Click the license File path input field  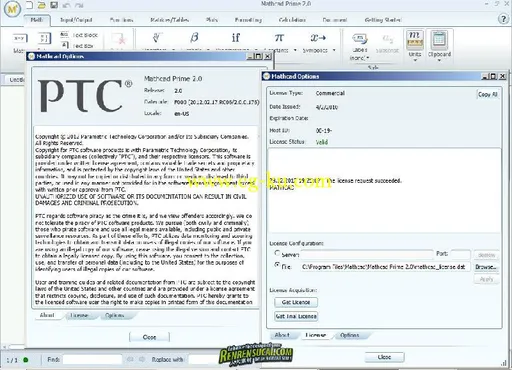385,267
